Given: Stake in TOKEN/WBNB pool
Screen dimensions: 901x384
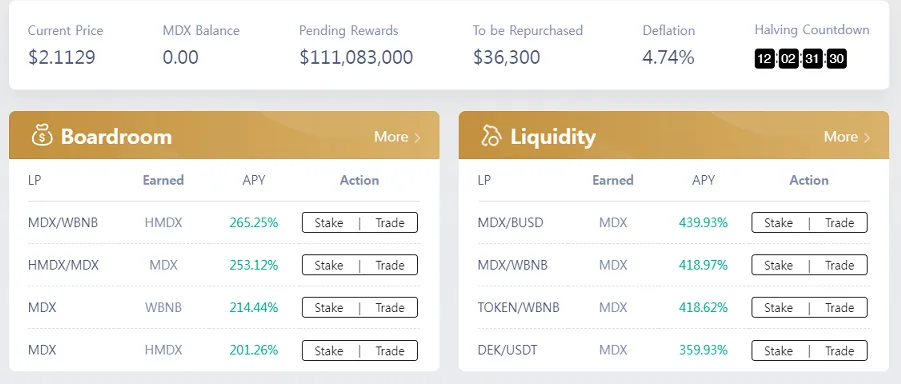Looking at the screenshot, I should tap(778, 308).
